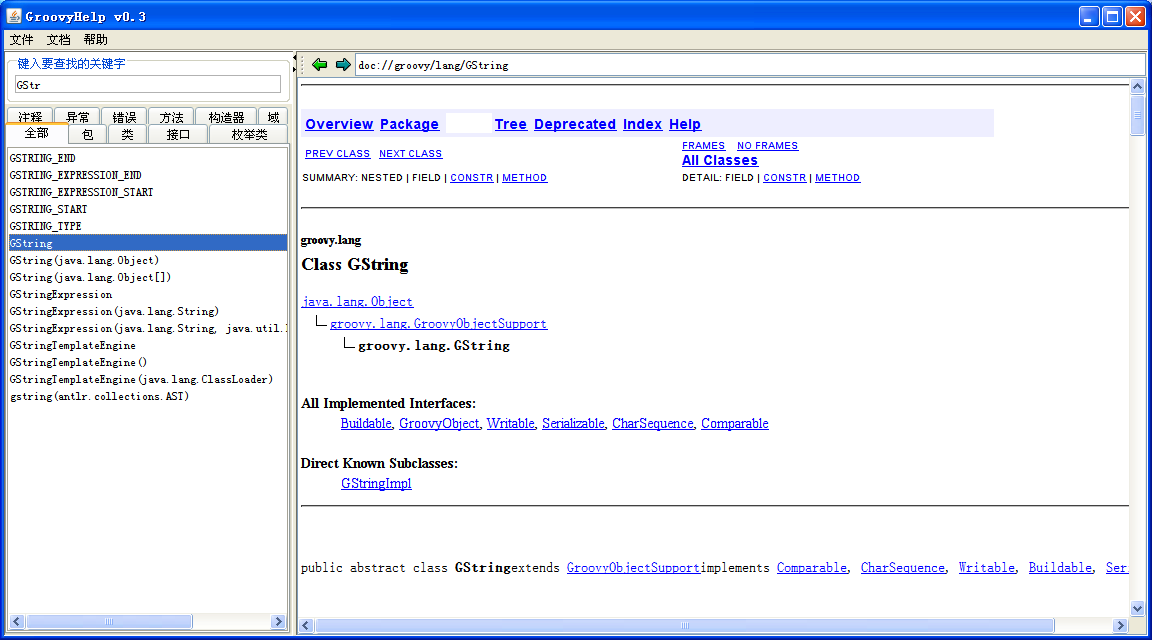Click the FRAMES link
The image size is (1152, 640).
(703, 145)
